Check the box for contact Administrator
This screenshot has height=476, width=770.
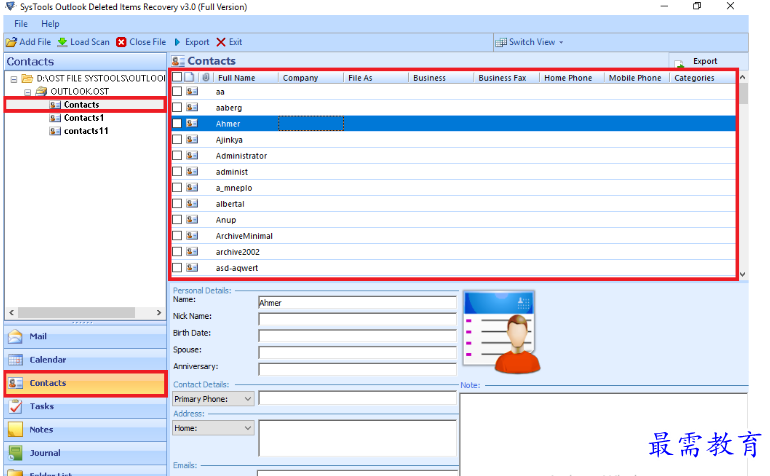177,155
